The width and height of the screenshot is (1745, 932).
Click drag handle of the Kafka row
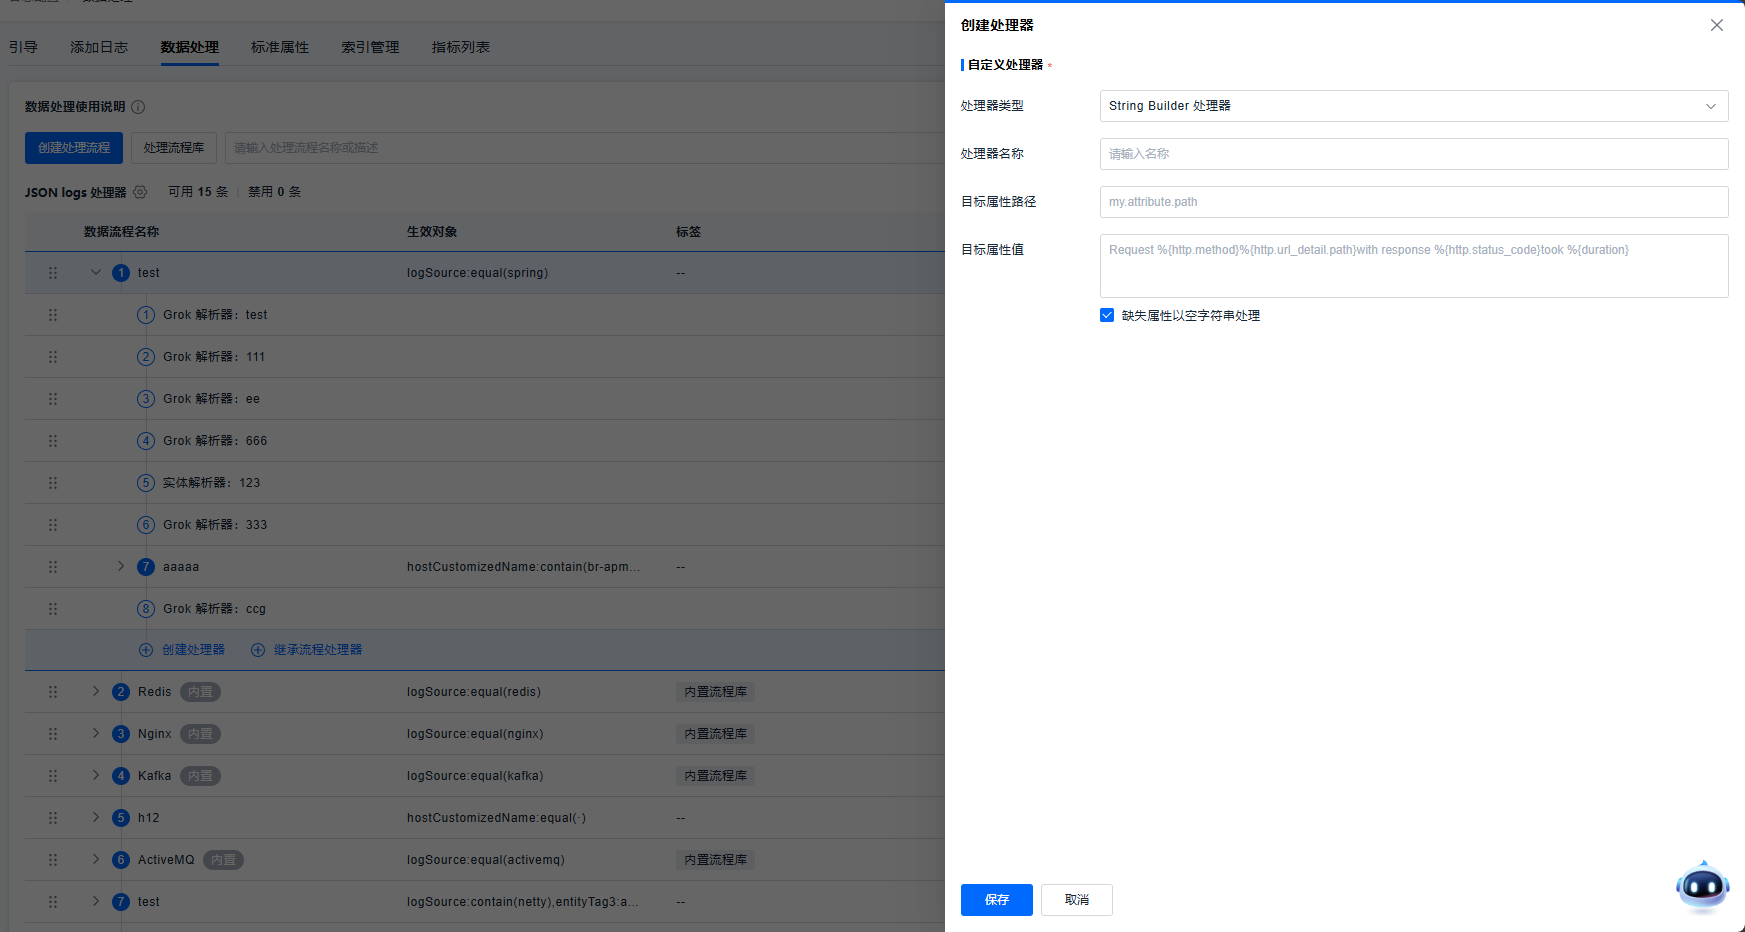53,776
